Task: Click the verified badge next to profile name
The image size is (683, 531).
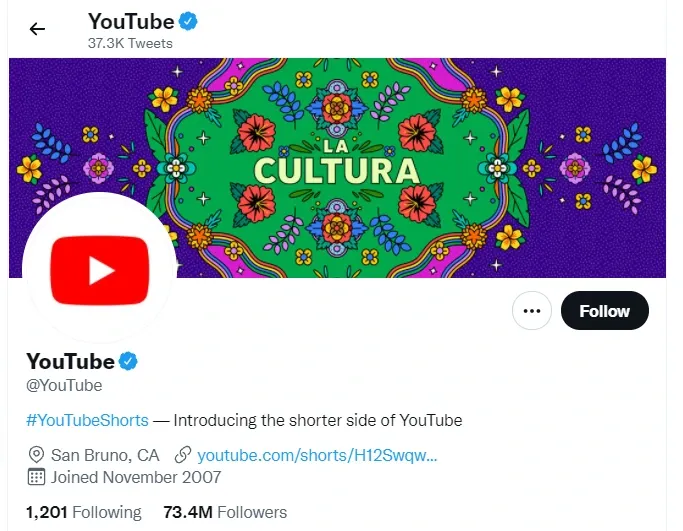Action: [x=129, y=361]
